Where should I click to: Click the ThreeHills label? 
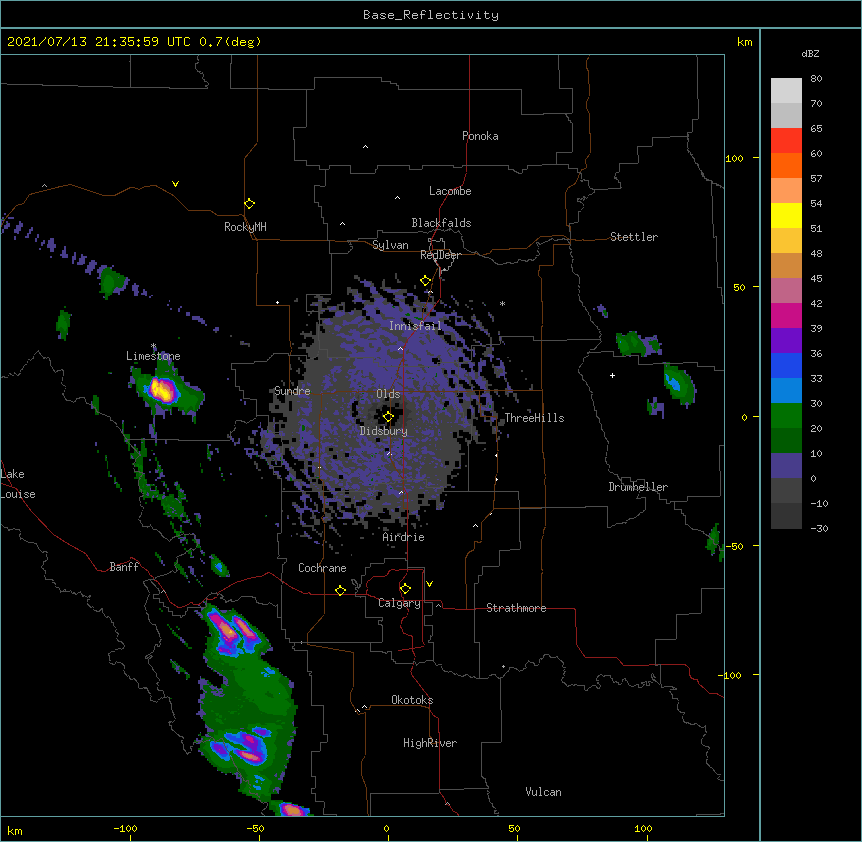[534, 418]
